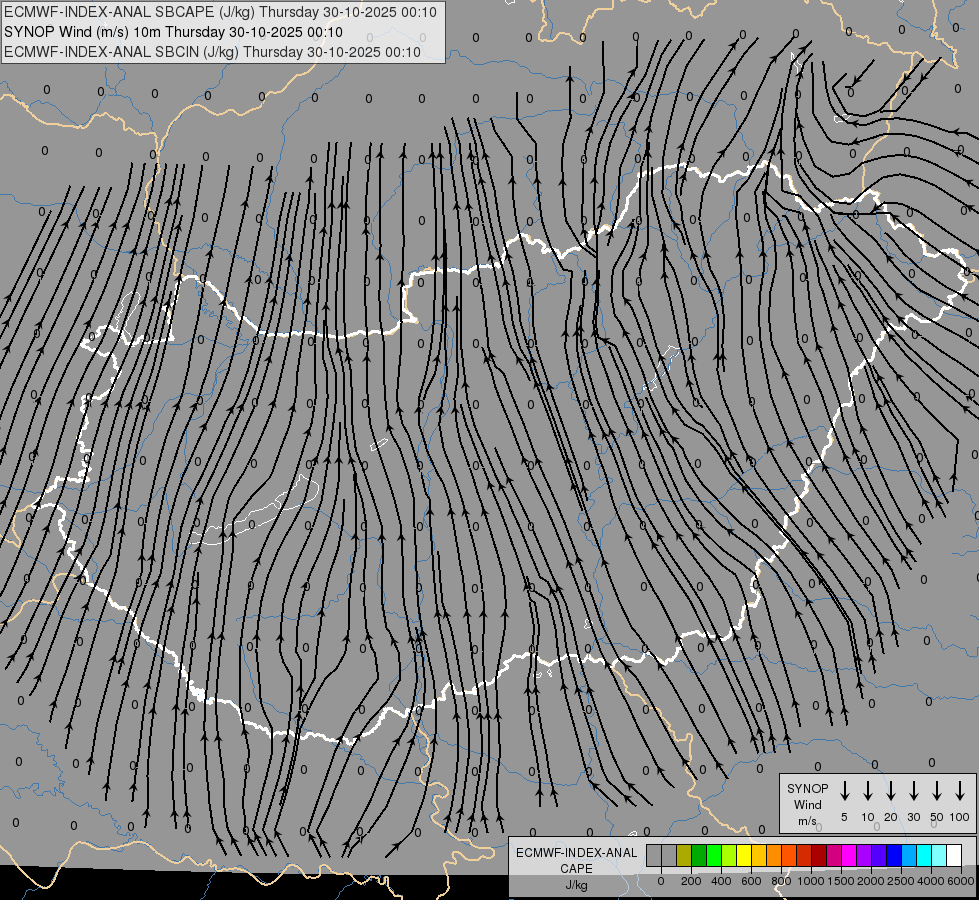Image resolution: width=979 pixels, height=900 pixels.
Task: Select the pale cyan CAPE swatch
Action: tap(940, 855)
